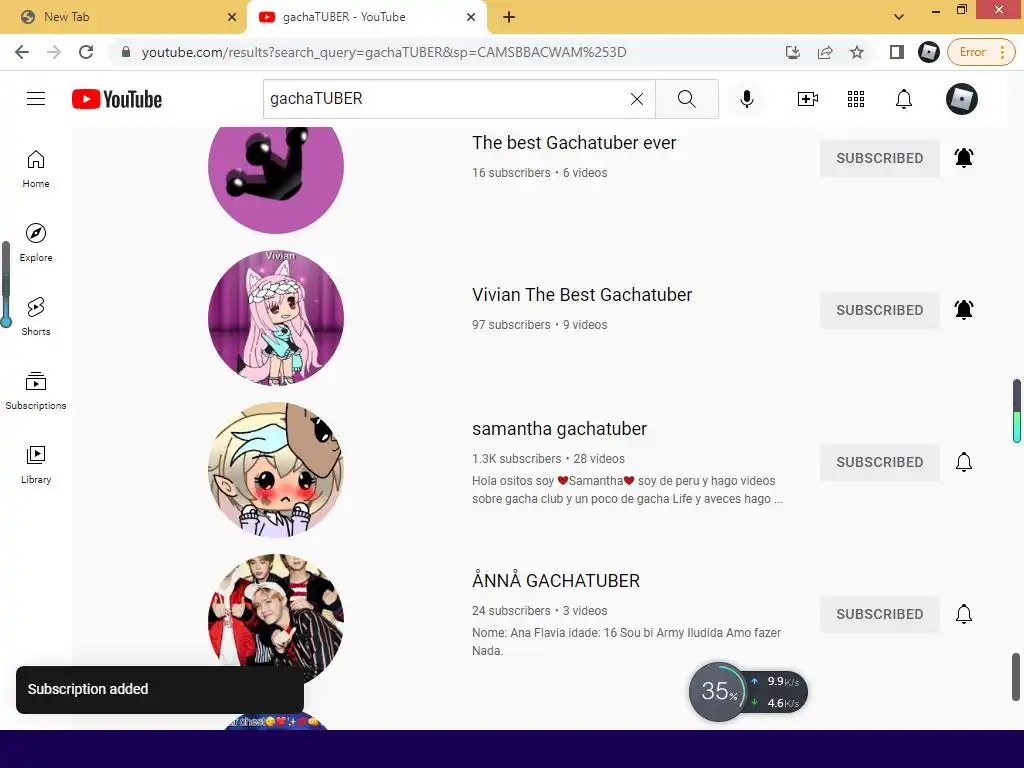Image resolution: width=1024 pixels, height=768 pixels.
Task: Close the New Tab browser tab
Action: click(232, 17)
